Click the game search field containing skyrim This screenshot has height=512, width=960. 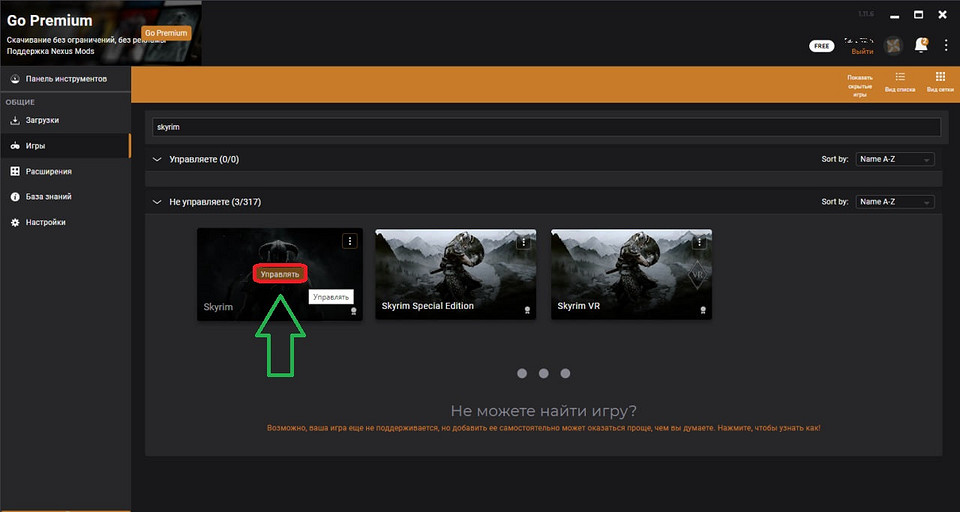(546, 127)
